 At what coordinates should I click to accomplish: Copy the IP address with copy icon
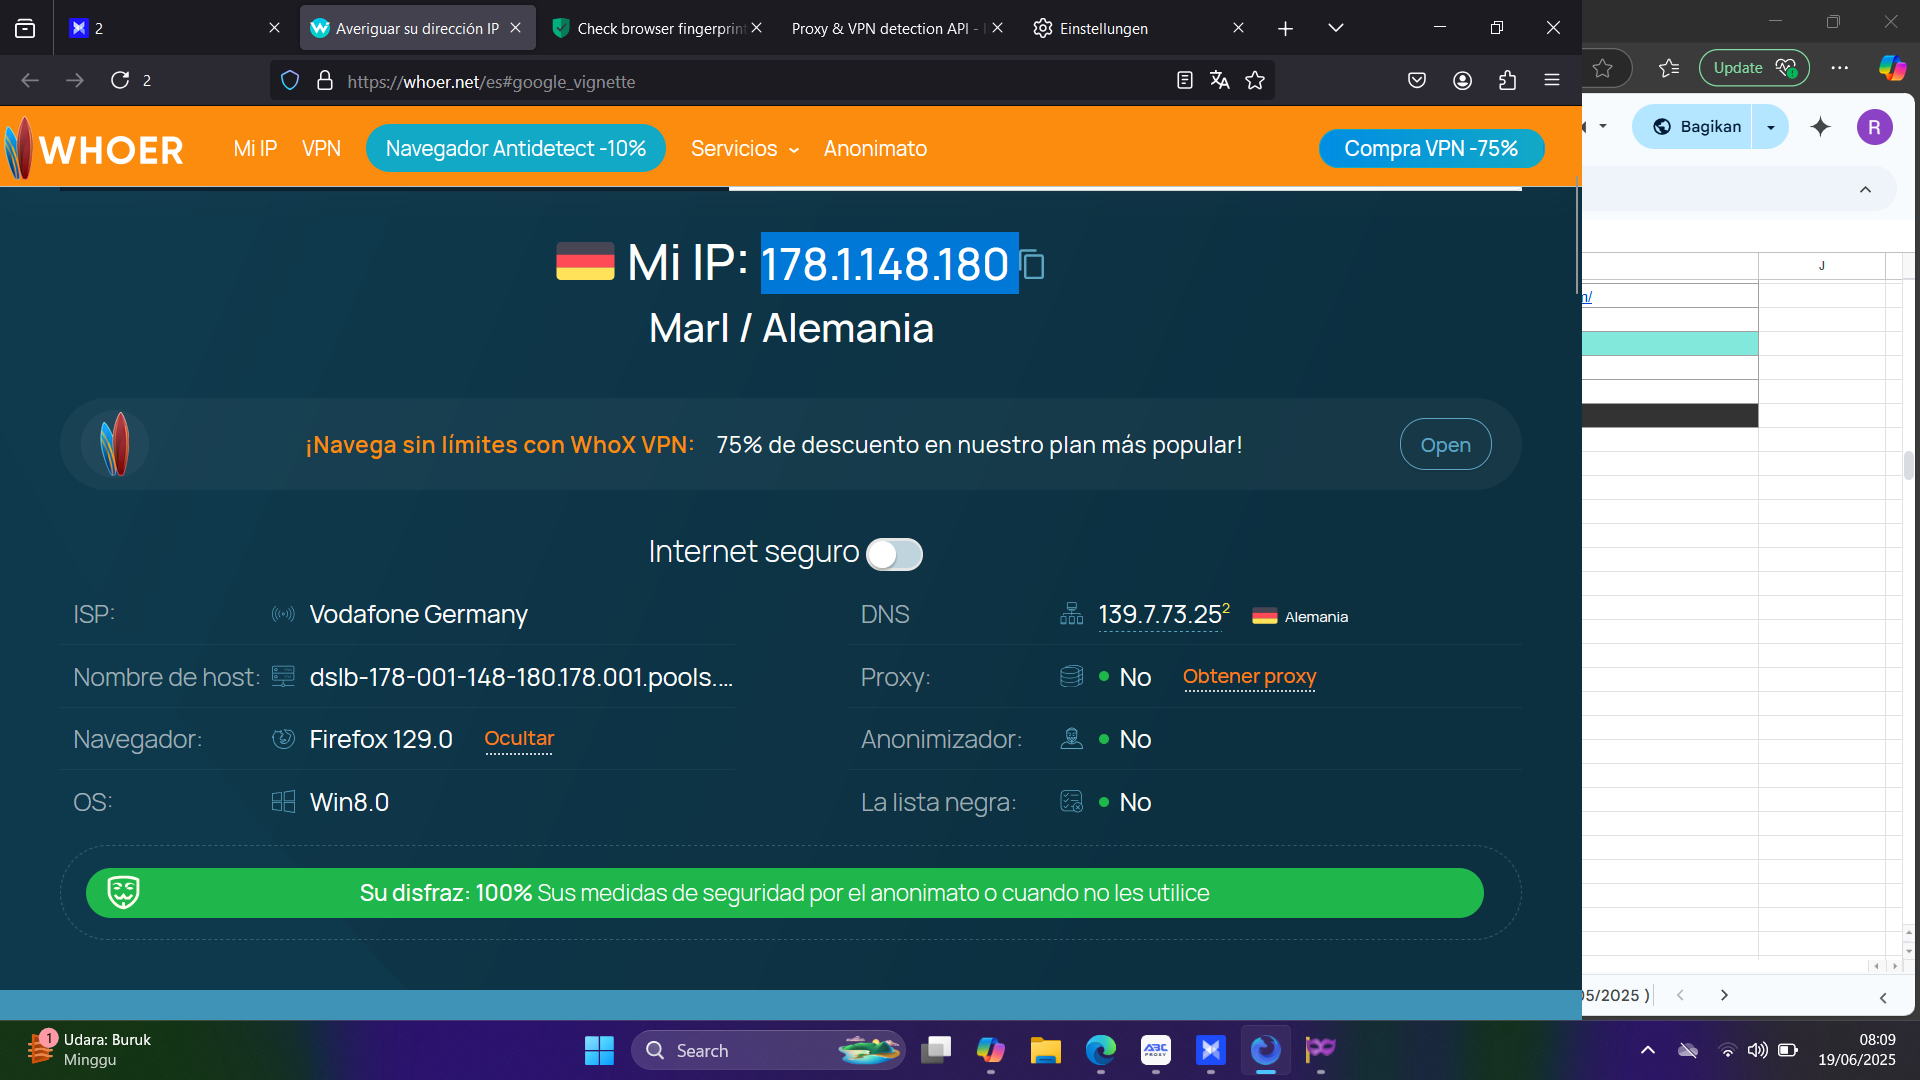[x=1033, y=265]
